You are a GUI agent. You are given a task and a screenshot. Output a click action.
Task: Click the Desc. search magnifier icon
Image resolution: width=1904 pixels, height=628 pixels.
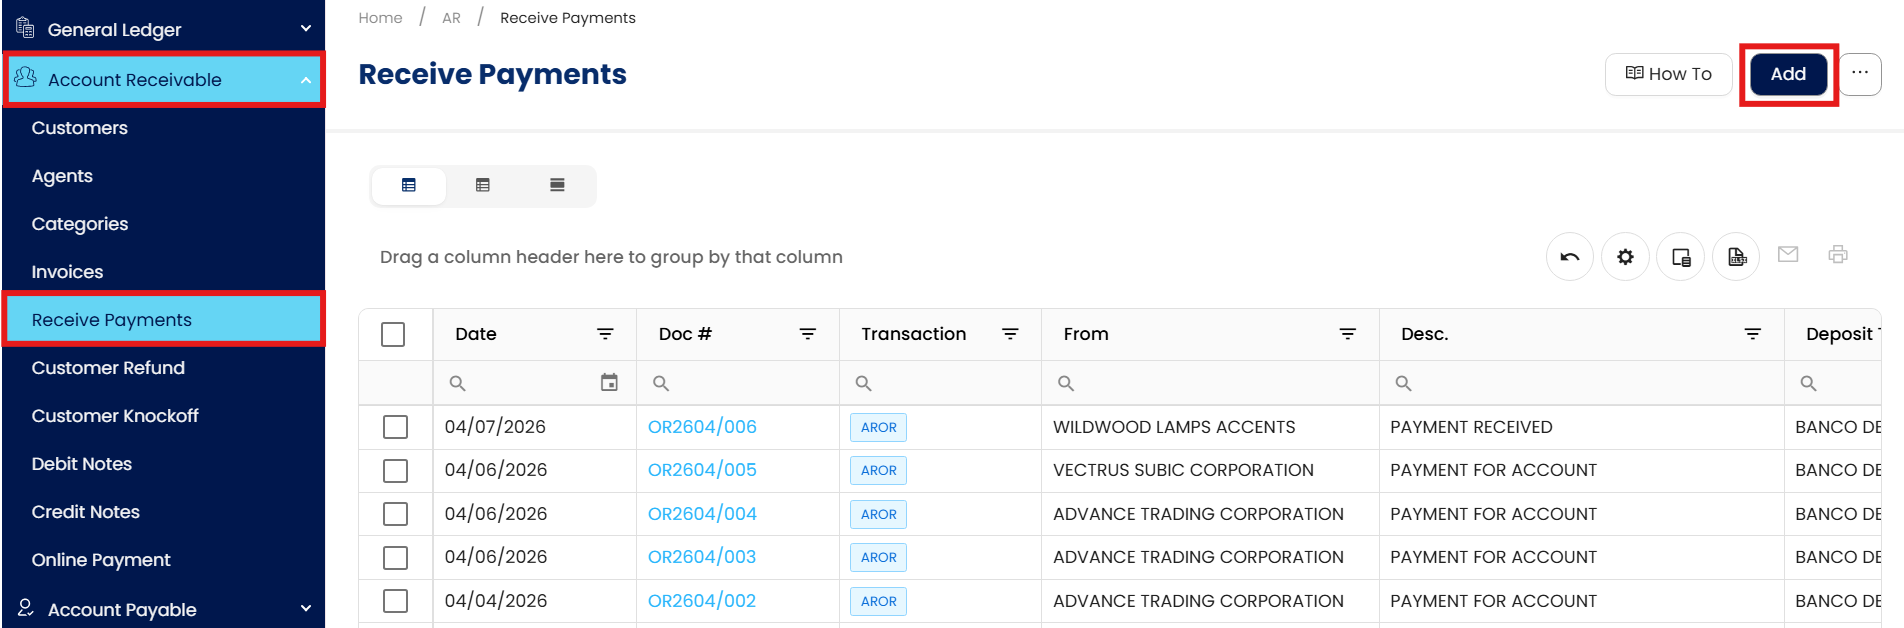[1404, 383]
